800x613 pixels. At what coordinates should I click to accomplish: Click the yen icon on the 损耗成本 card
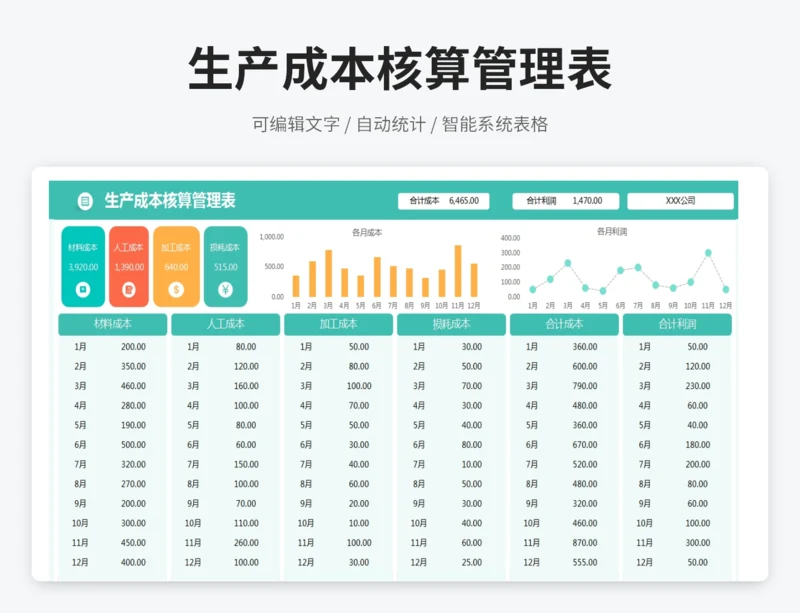pos(225,290)
